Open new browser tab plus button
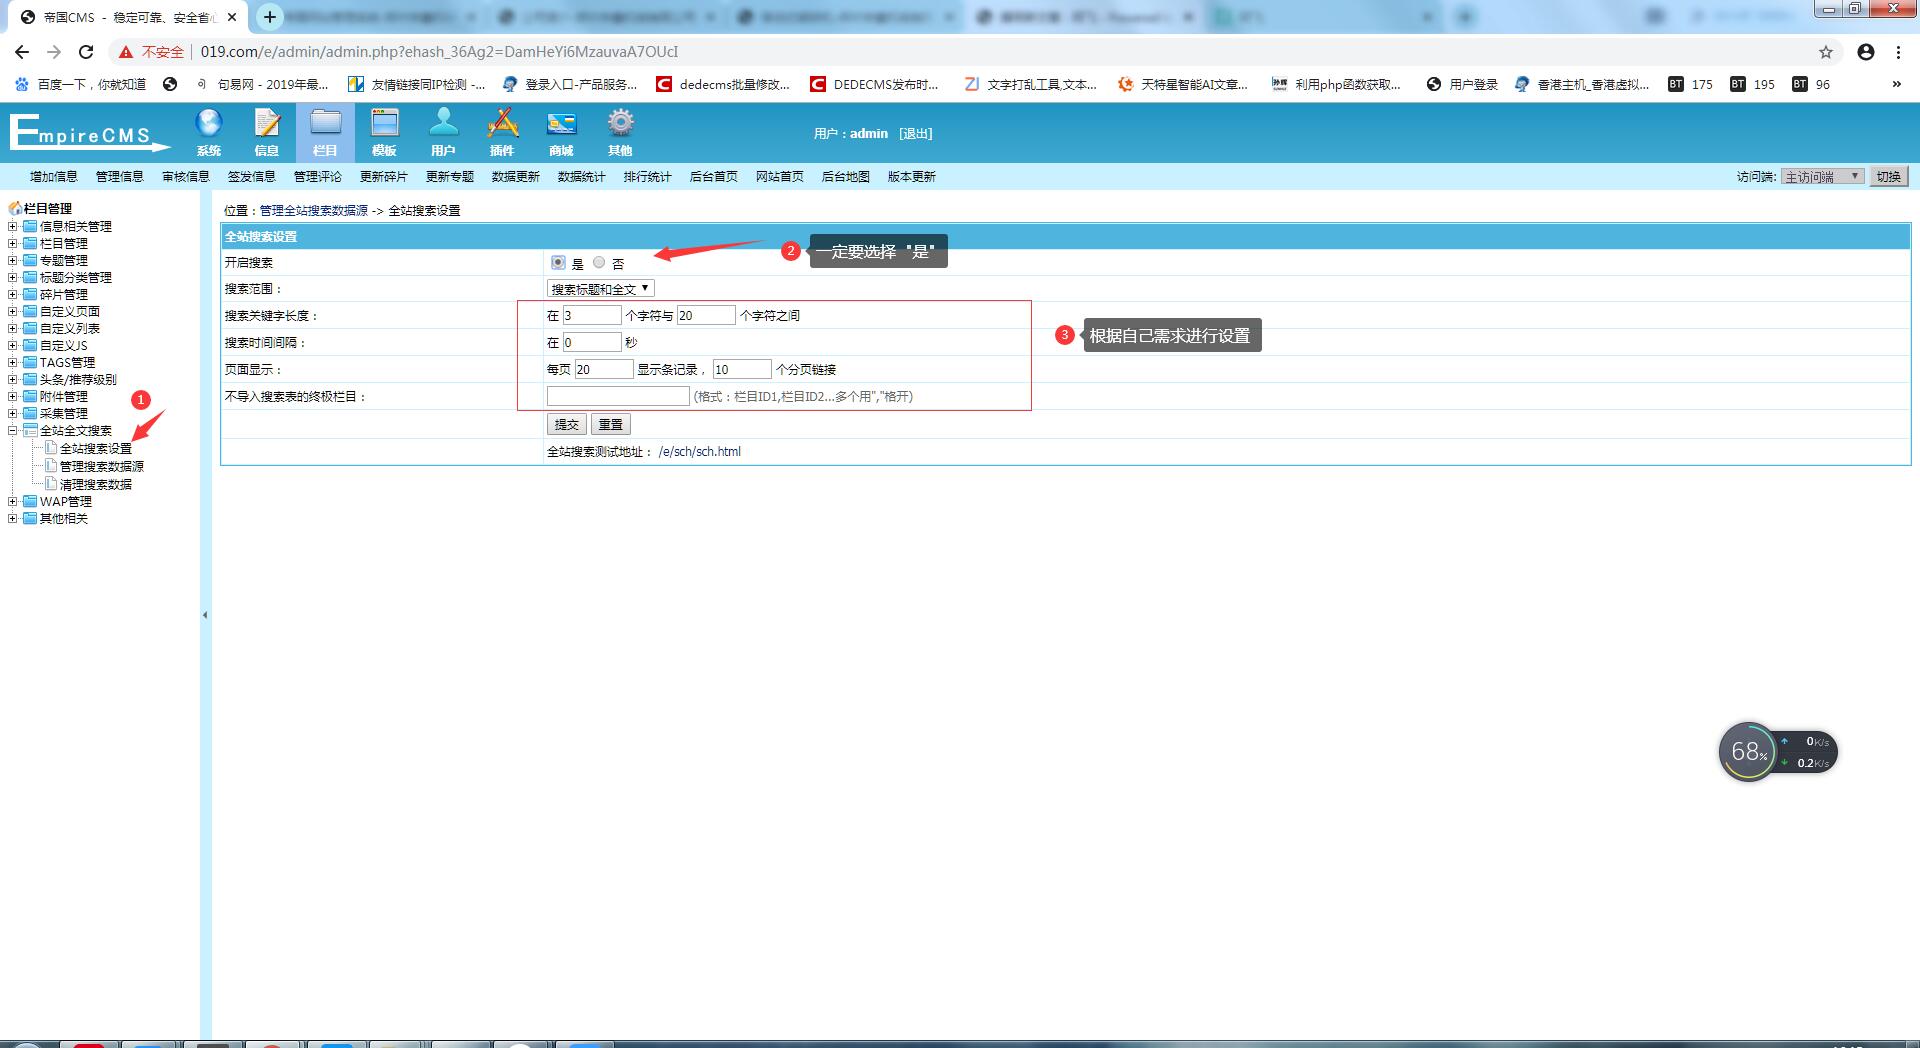Image resolution: width=1920 pixels, height=1048 pixels. click(269, 17)
